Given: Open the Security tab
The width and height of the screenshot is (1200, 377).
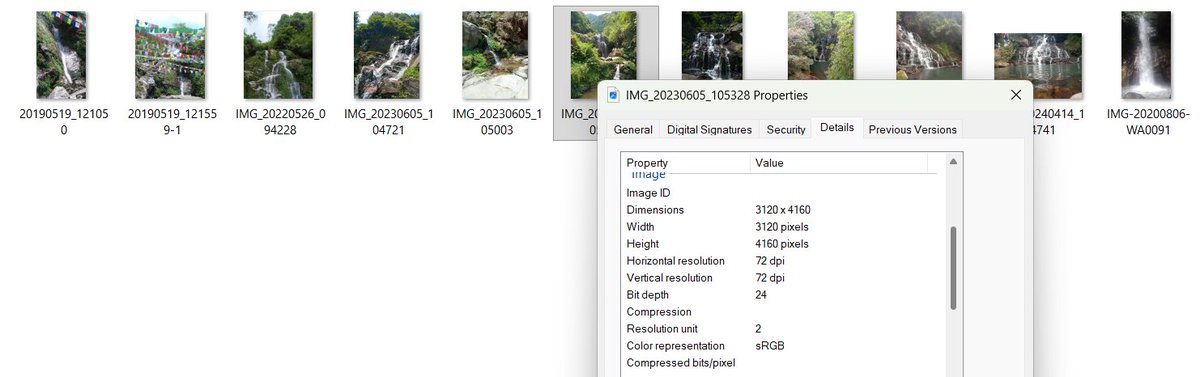Looking at the screenshot, I should coord(786,130).
